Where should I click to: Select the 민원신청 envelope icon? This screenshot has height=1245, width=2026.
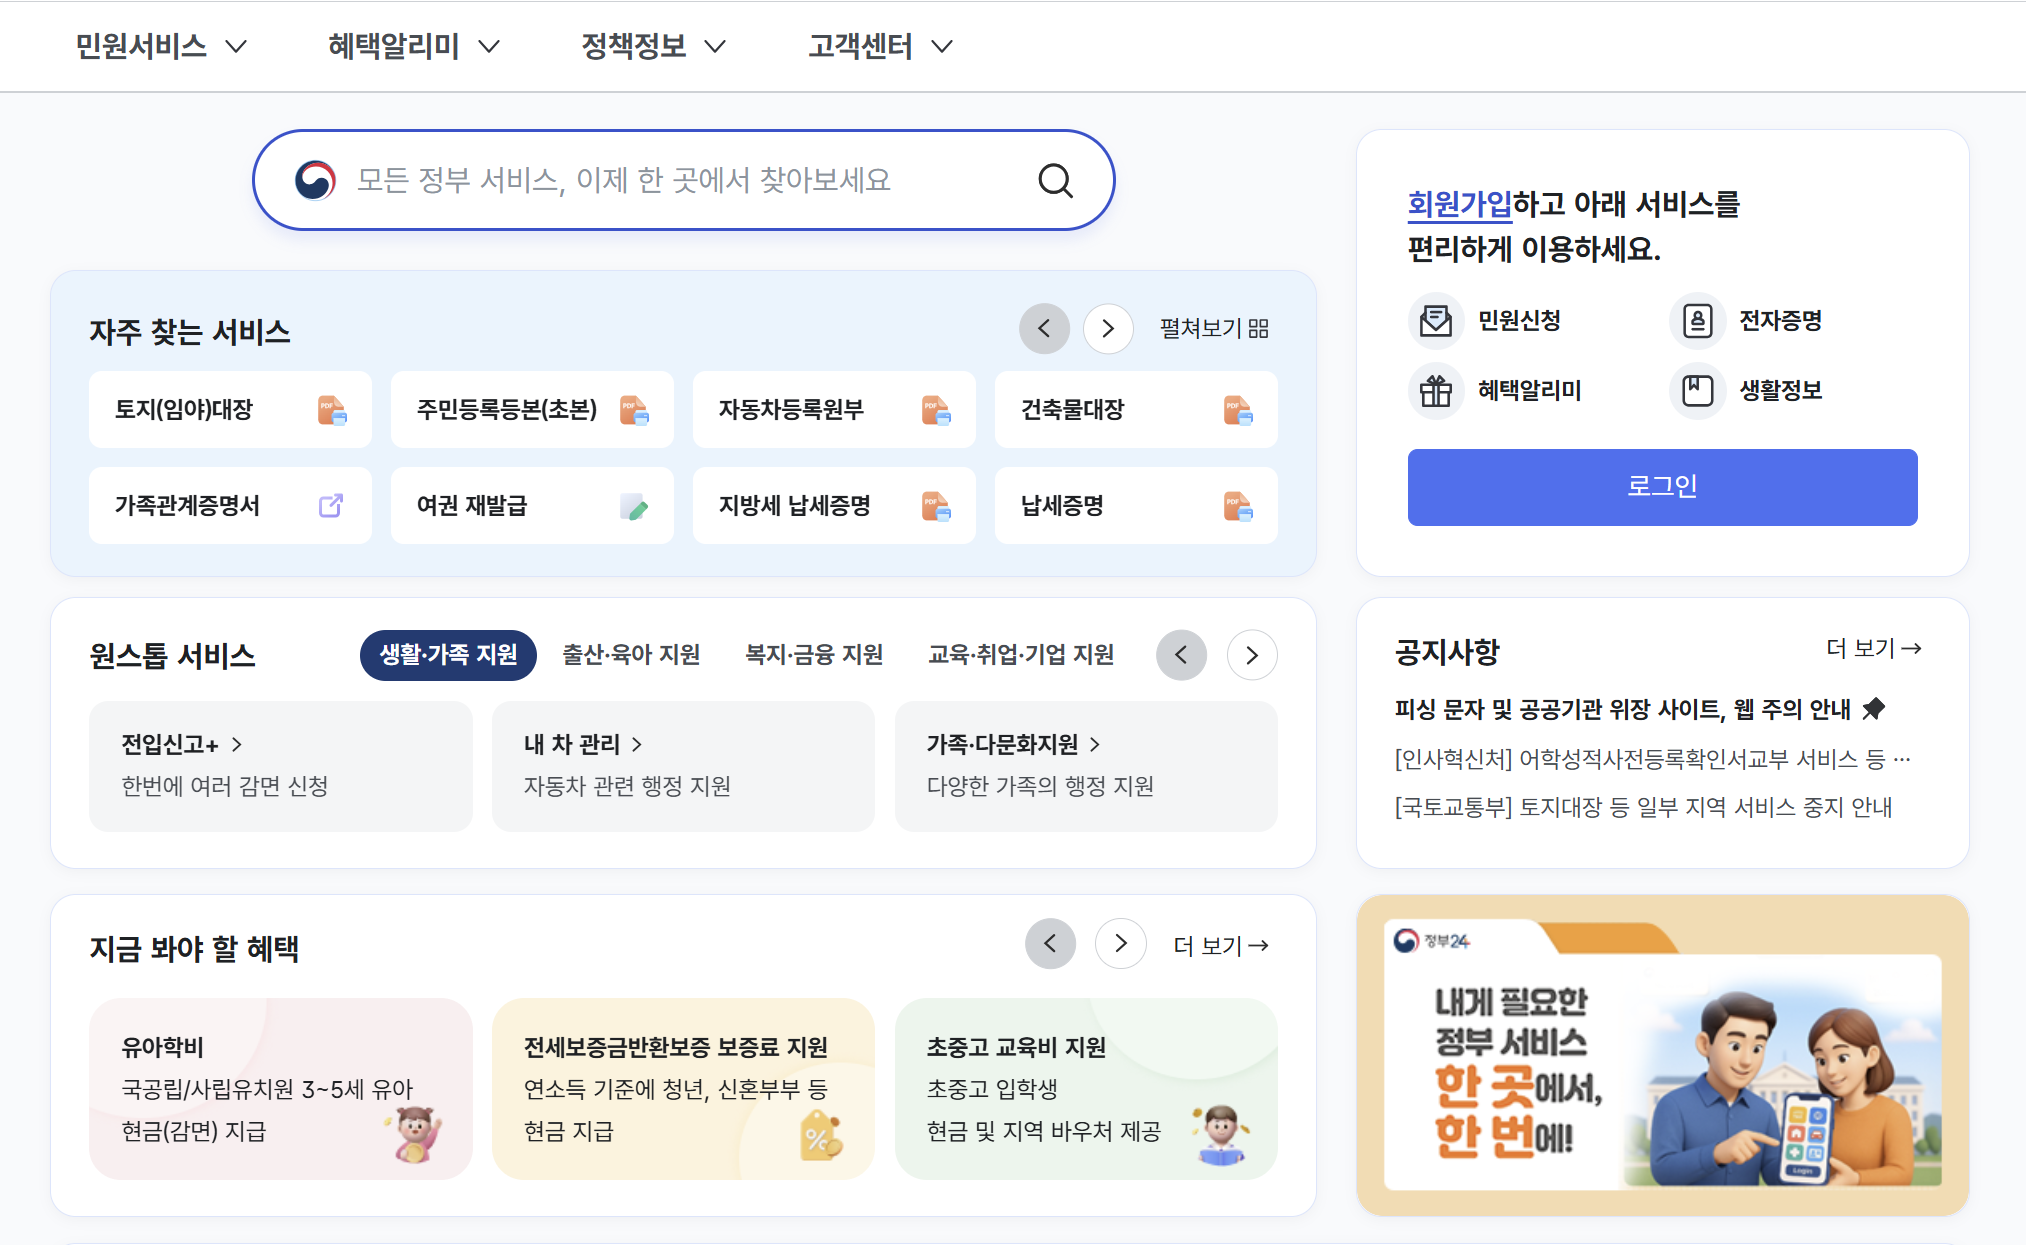[x=1437, y=320]
